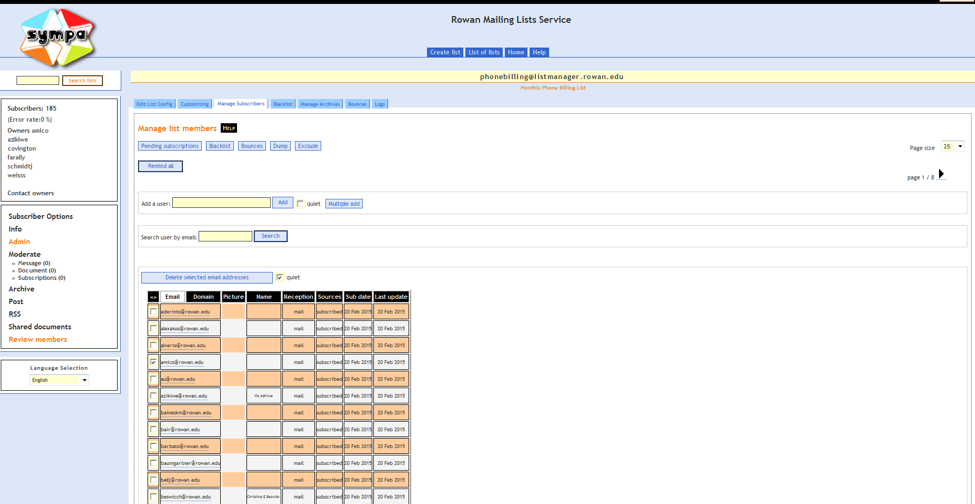Check the aderinto@rowan.edu checkbox
Image resolution: width=975 pixels, height=504 pixels.
click(153, 311)
